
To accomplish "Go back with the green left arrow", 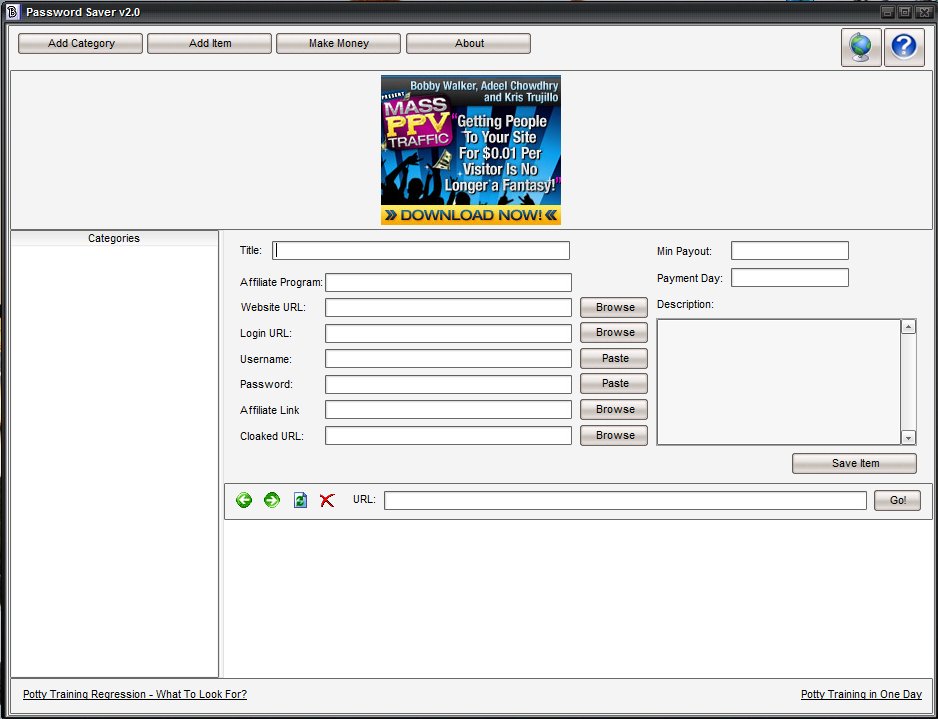I will 244,500.
